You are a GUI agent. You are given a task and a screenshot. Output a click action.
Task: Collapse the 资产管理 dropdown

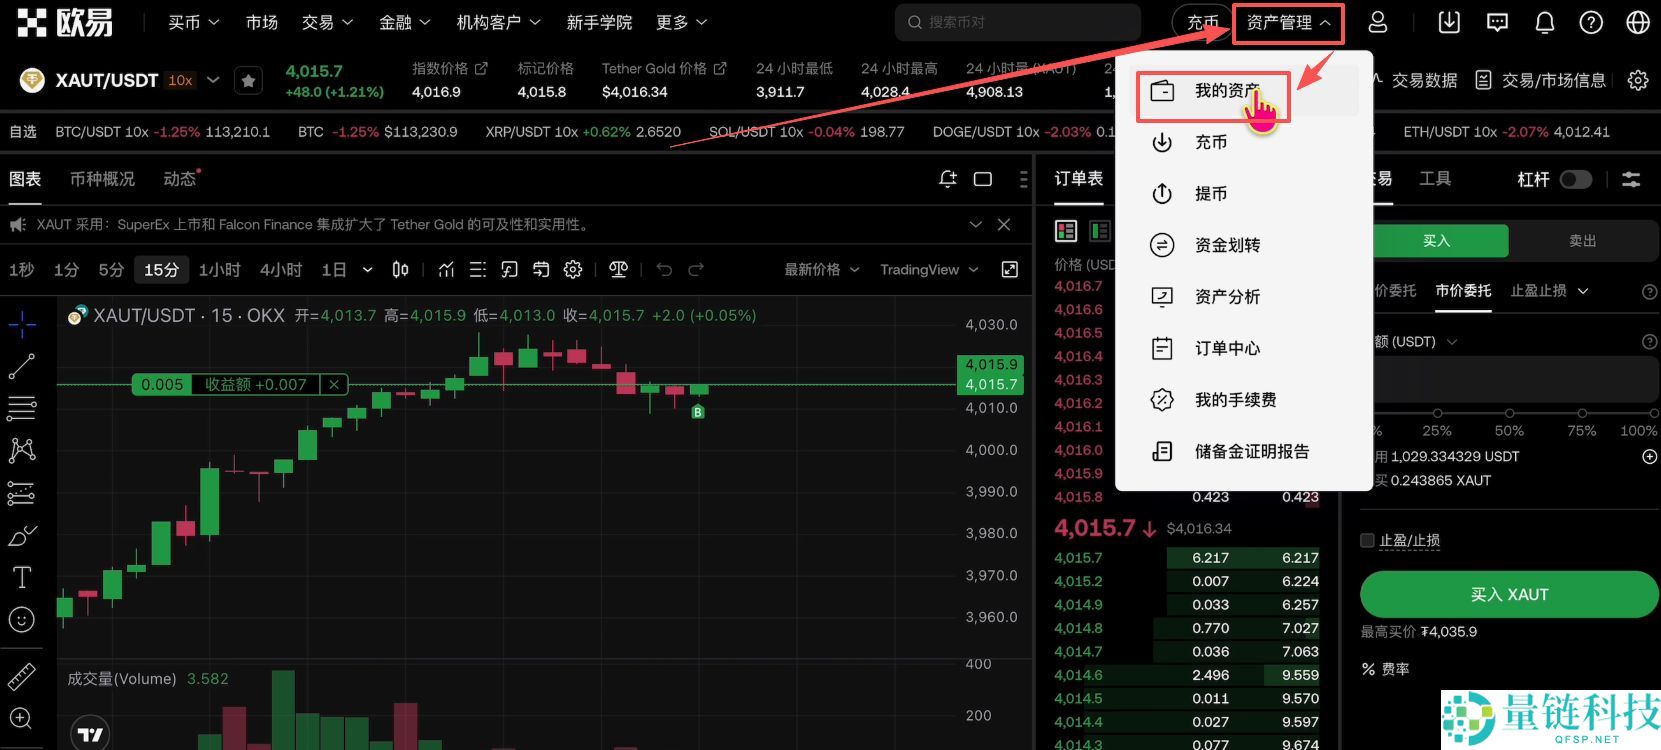point(1288,23)
